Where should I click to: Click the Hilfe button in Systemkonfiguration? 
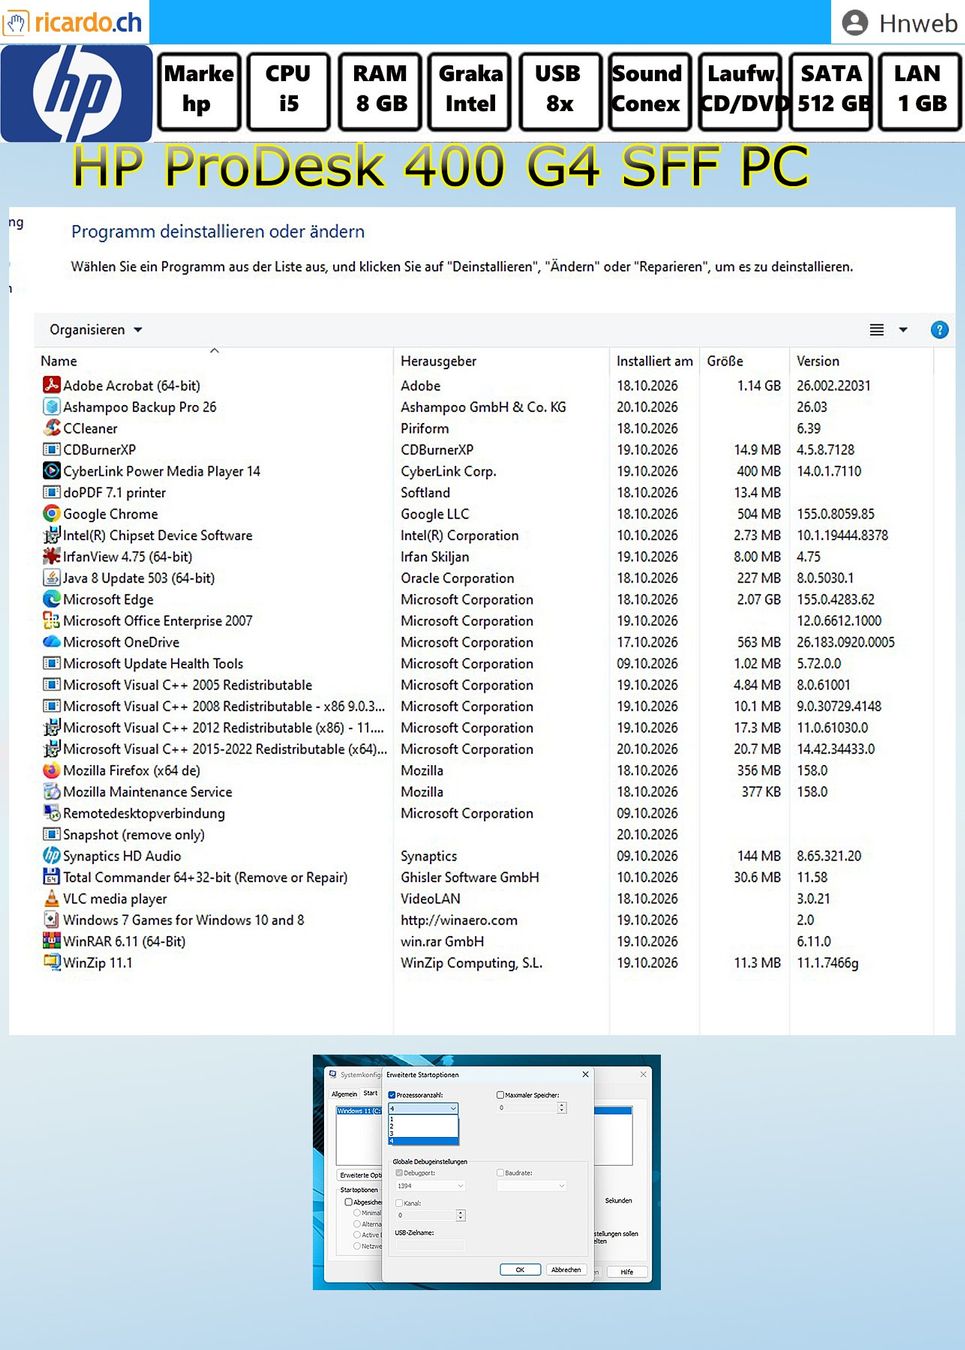click(627, 1272)
